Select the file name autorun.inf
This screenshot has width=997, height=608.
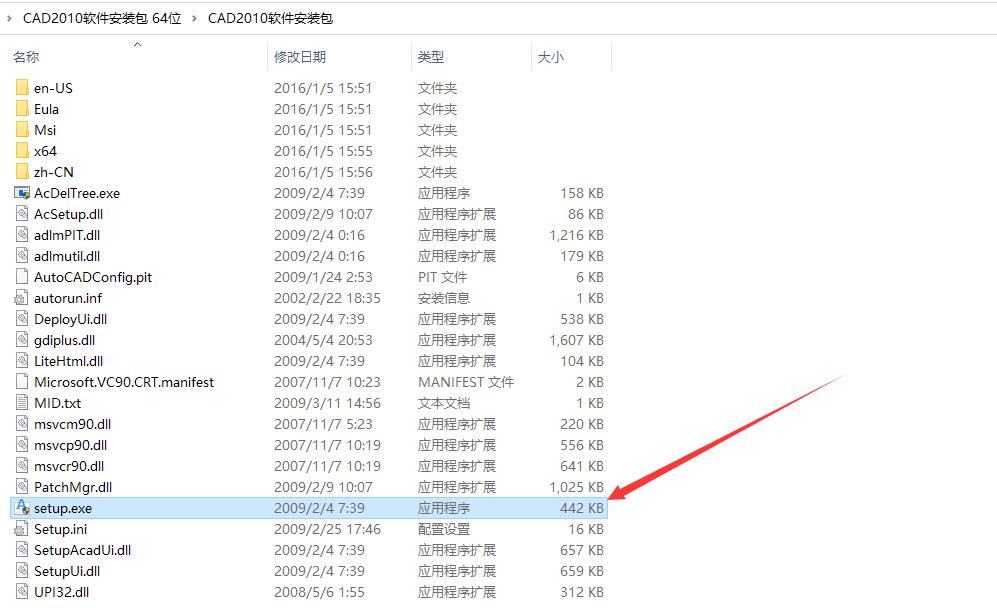tap(68, 298)
